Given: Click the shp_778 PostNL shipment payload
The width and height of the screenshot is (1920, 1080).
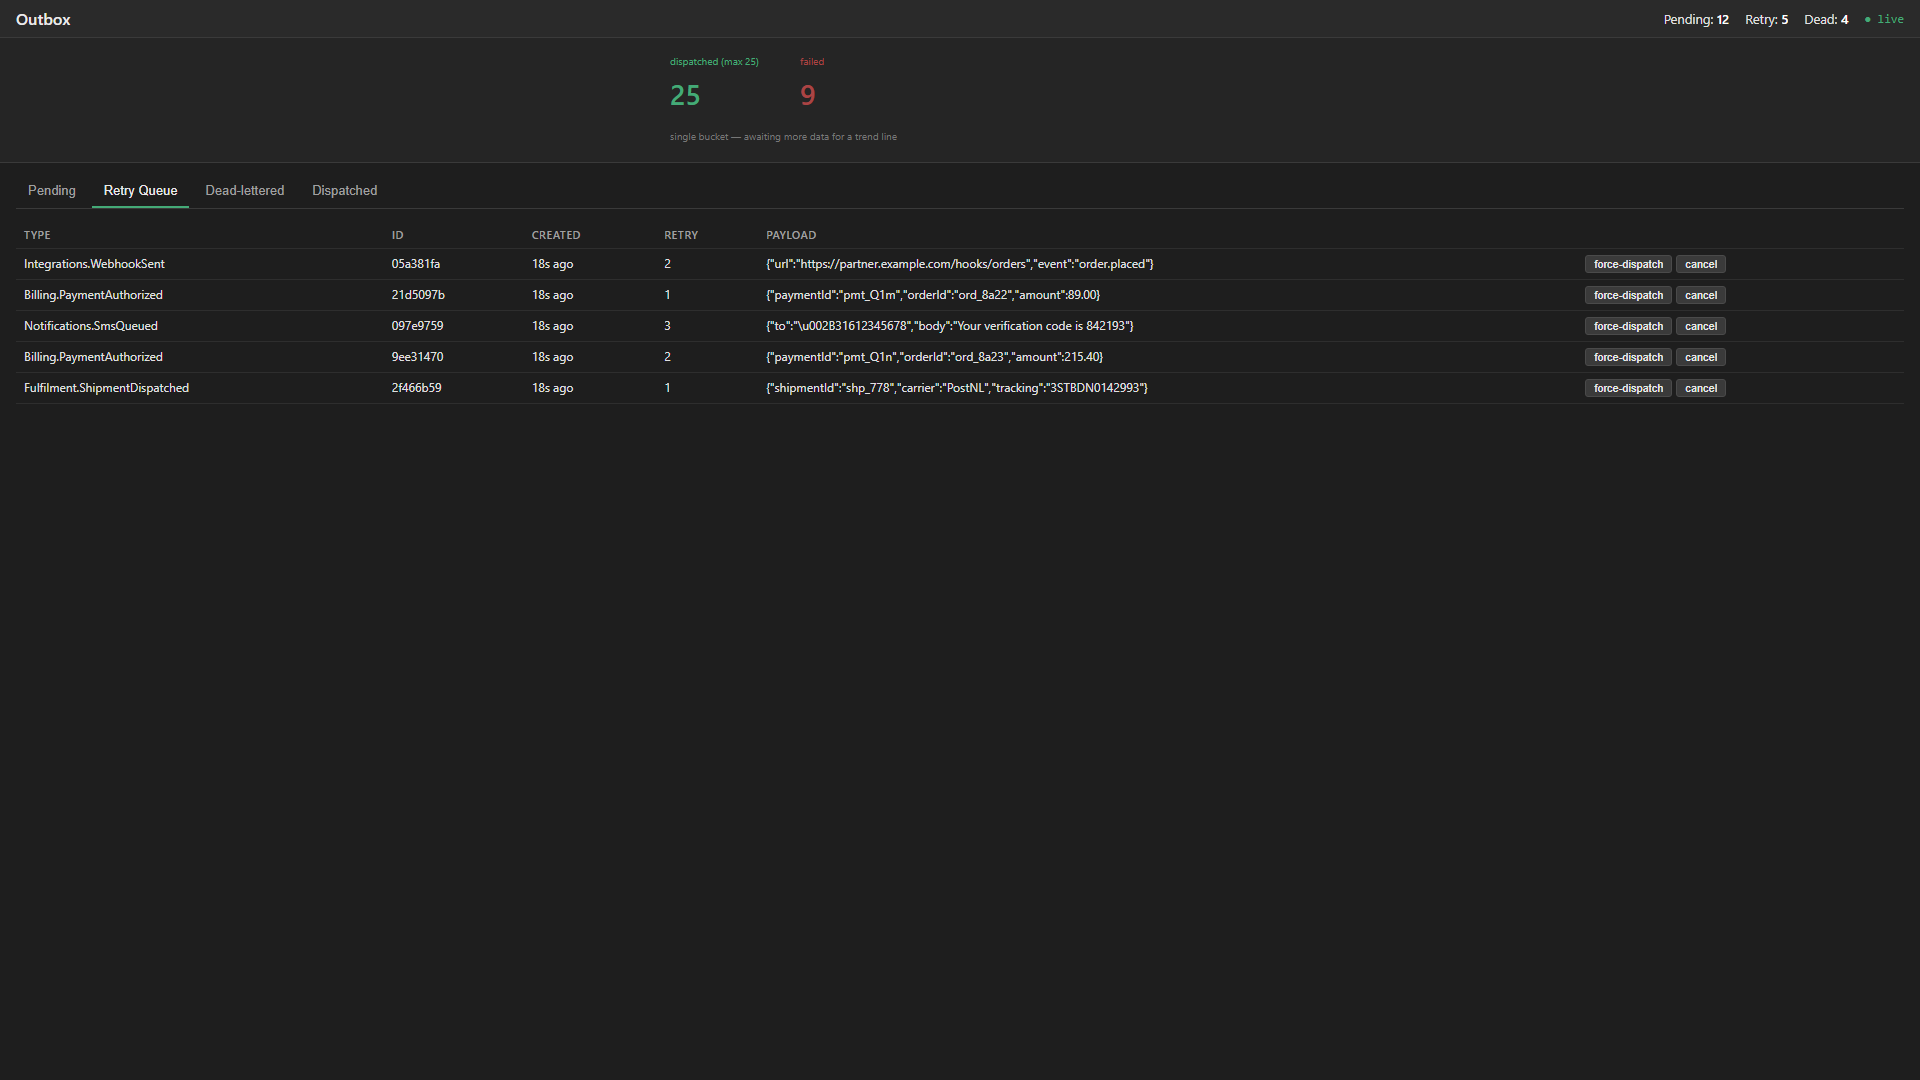Looking at the screenshot, I should pos(957,388).
